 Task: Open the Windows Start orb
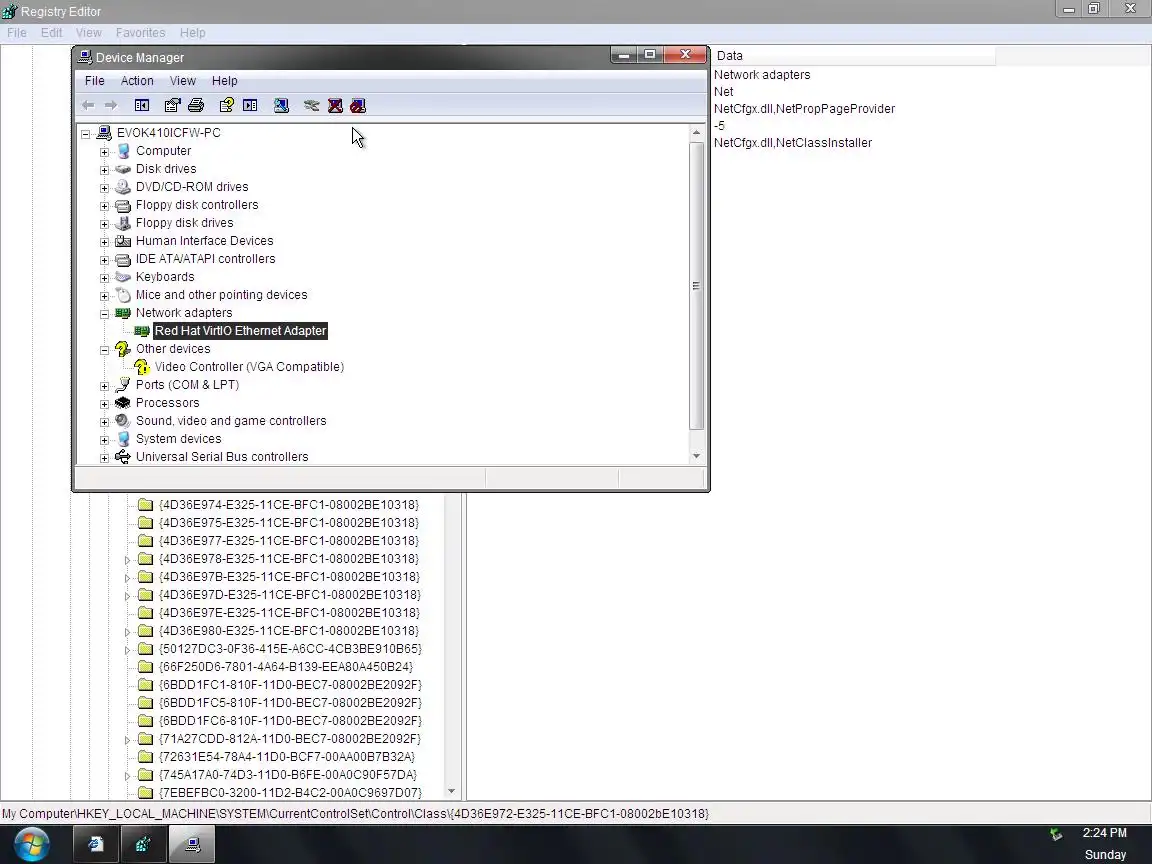(30, 843)
